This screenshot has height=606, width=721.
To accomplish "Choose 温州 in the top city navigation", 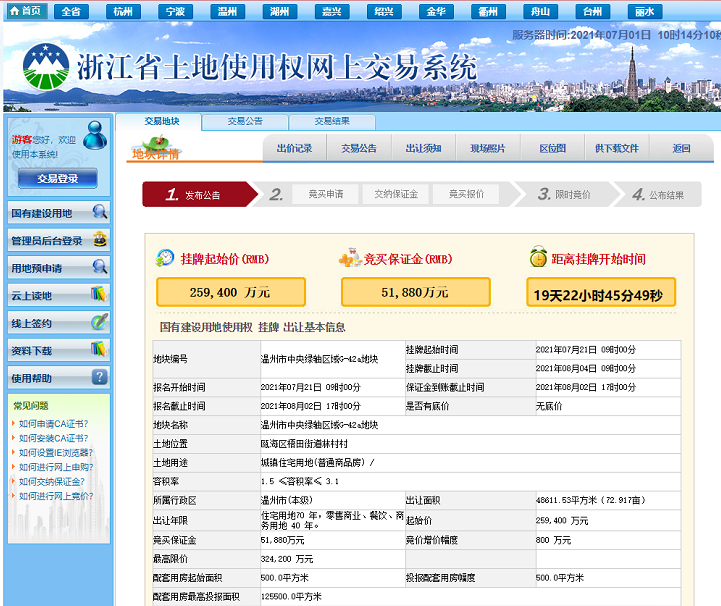I will click(x=228, y=12).
